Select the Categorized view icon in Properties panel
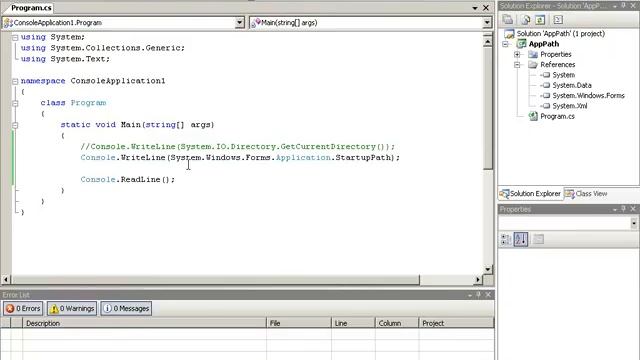The width and height of the screenshot is (640, 360). pos(506,239)
